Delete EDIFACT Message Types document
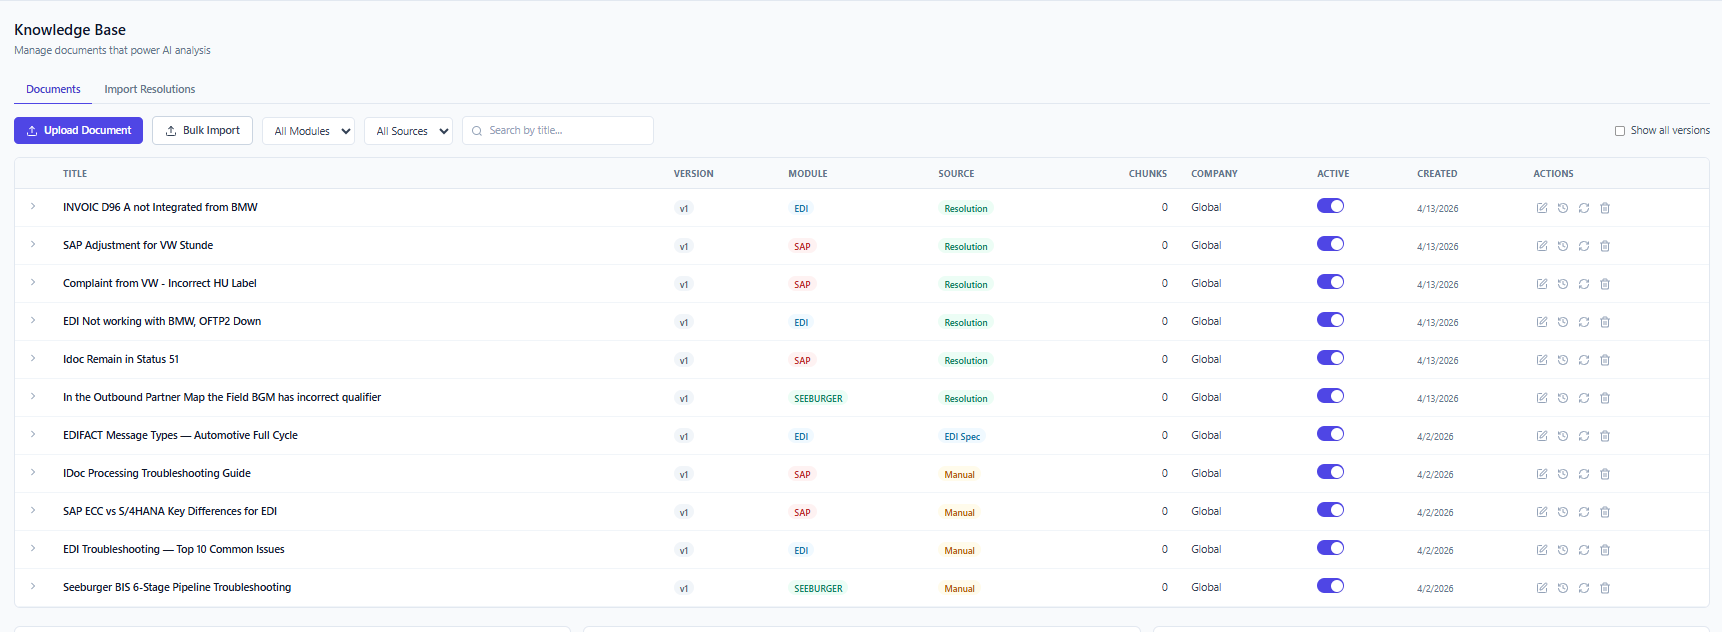1722x632 pixels. [x=1605, y=436]
